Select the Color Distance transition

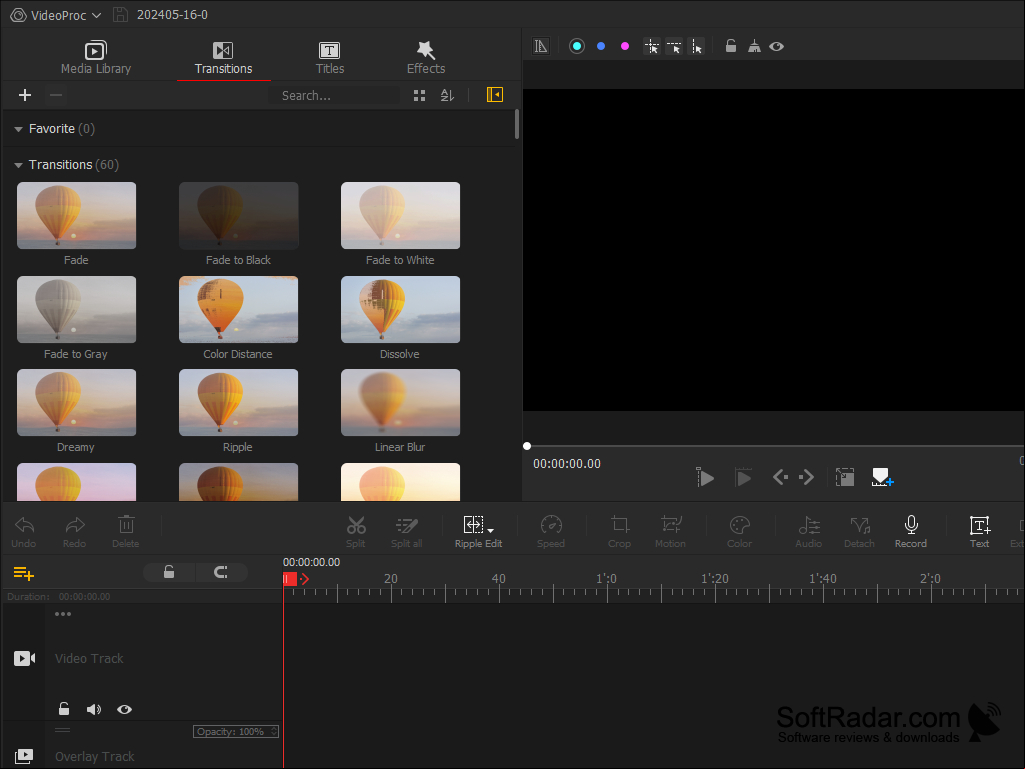(x=239, y=309)
